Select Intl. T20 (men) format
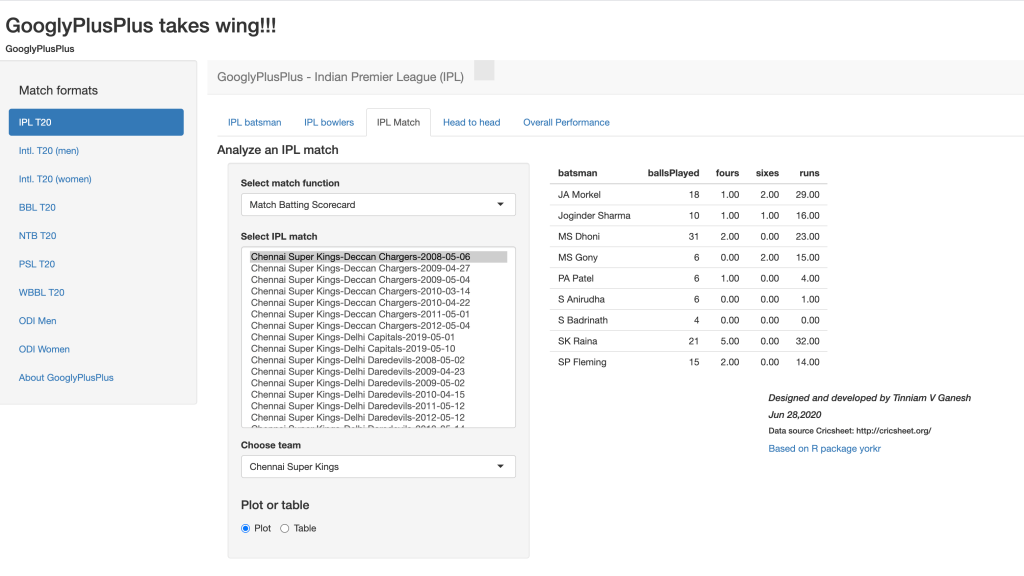 [48, 151]
